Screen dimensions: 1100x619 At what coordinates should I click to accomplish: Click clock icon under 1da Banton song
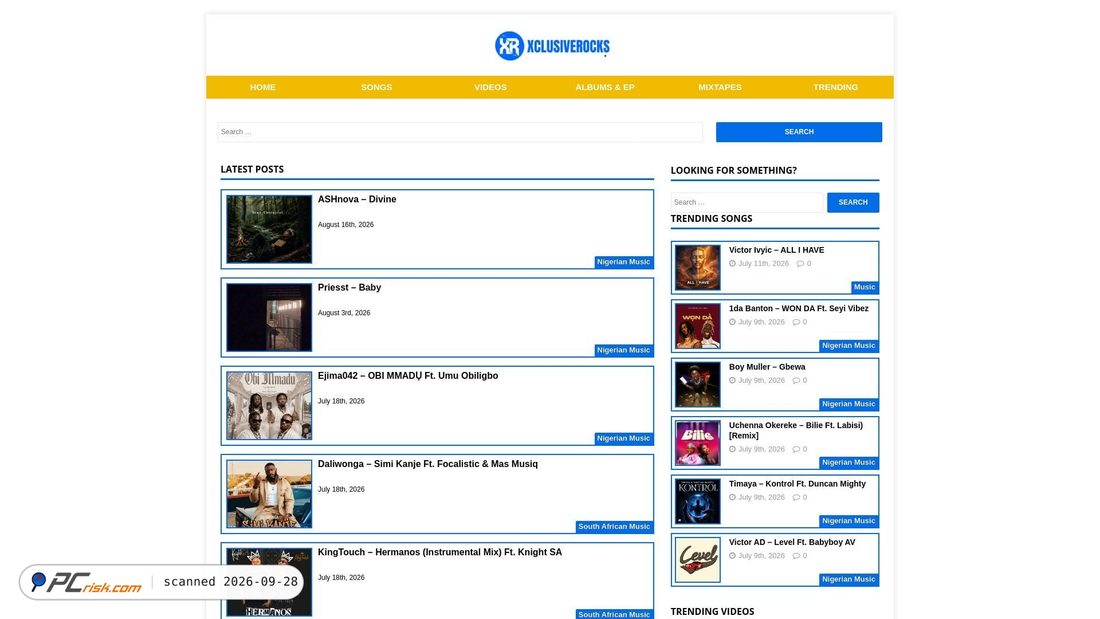pos(732,322)
